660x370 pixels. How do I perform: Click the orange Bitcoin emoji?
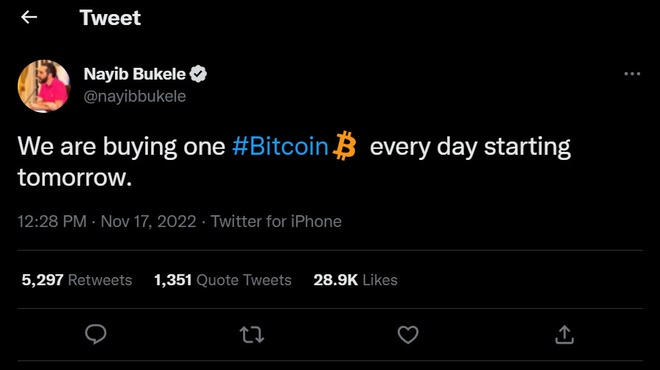point(344,146)
